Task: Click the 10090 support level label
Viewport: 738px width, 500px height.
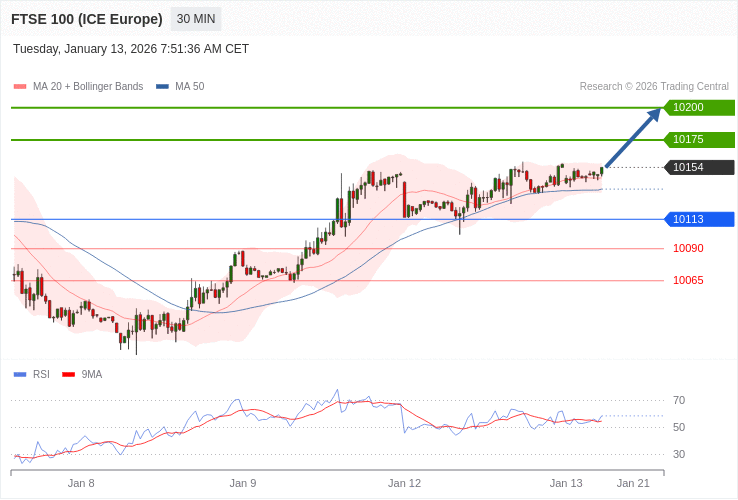Action: pyautogui.click(x=688, y=248)
